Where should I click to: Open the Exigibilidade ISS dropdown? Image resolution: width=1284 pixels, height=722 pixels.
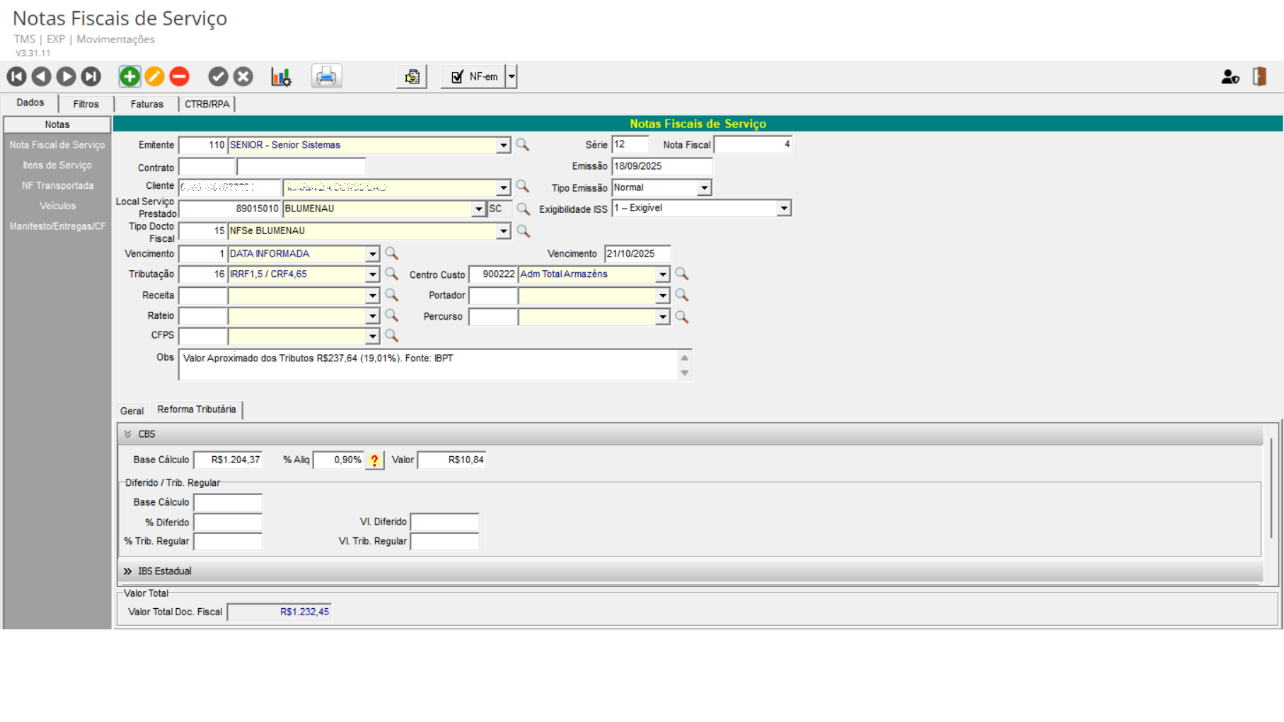(x=784, y=208)
